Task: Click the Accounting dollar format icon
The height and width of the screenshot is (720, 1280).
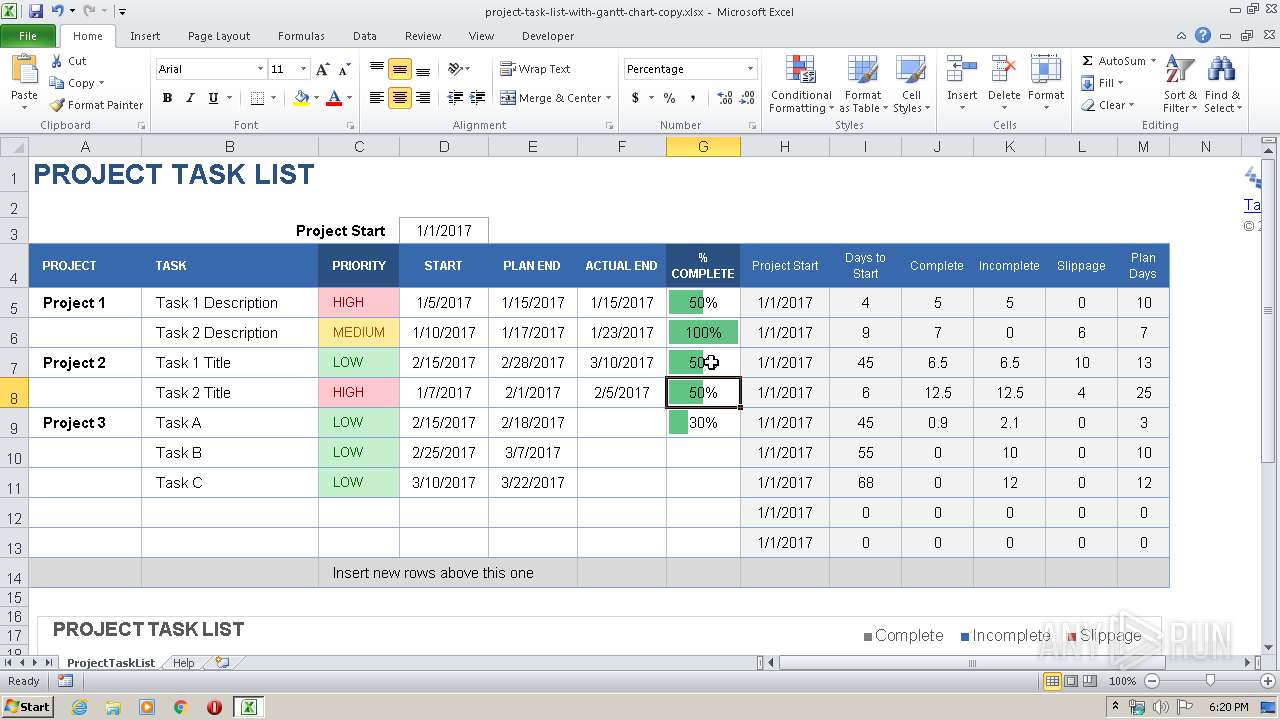Action: [x=635, y=98]
